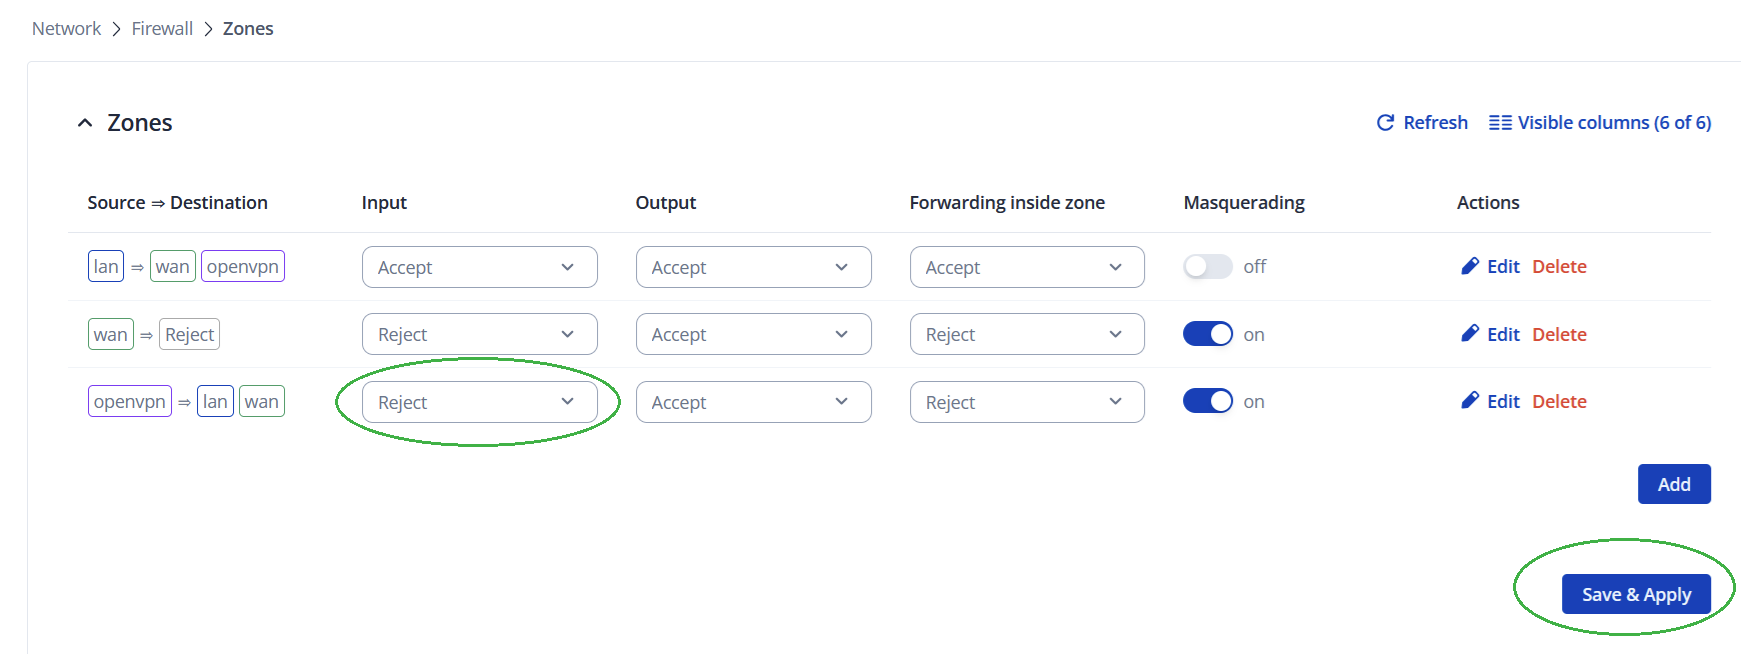Image resolution: width=1741 pixels, height=654 pixels.
Task: Open the Output dropdown for lan zone
Action: 753,267
